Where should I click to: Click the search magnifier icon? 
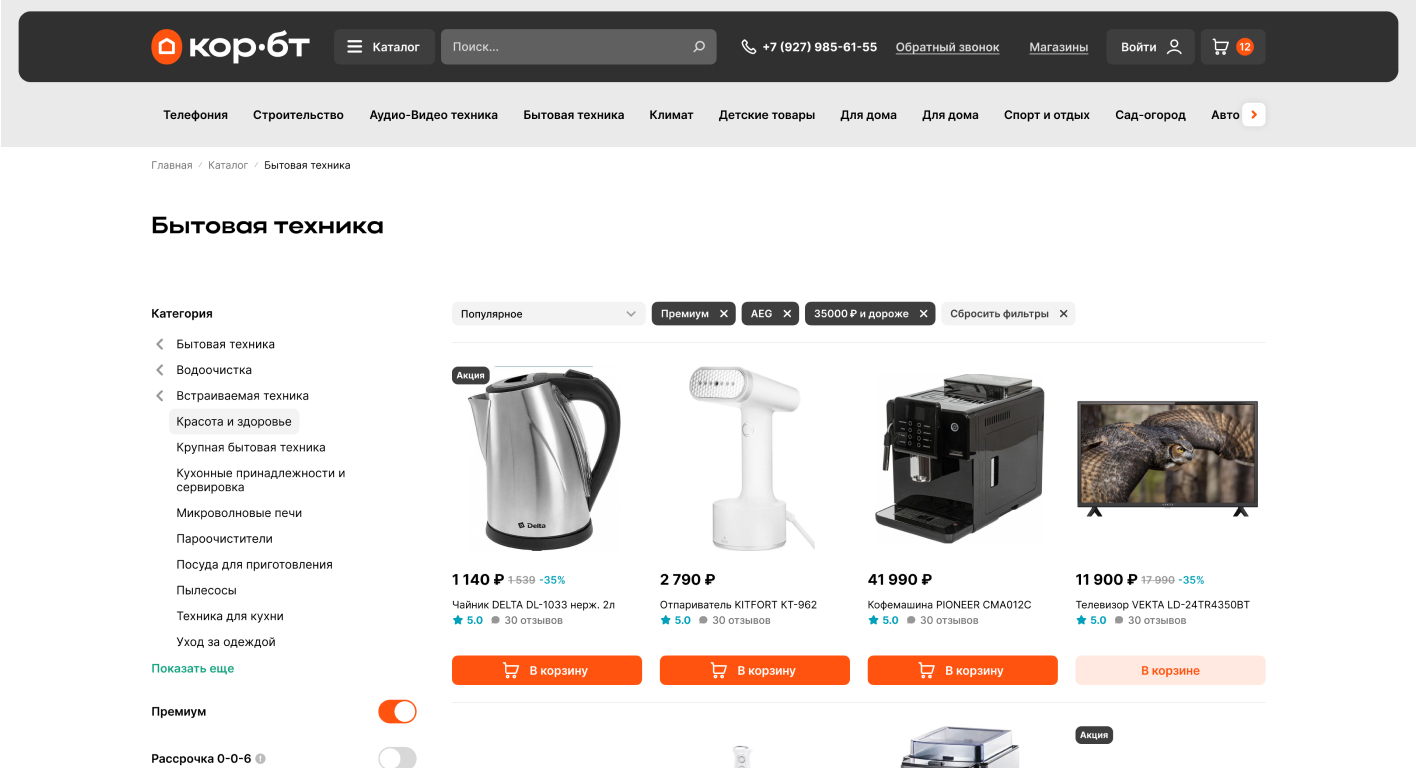[699, 47]
